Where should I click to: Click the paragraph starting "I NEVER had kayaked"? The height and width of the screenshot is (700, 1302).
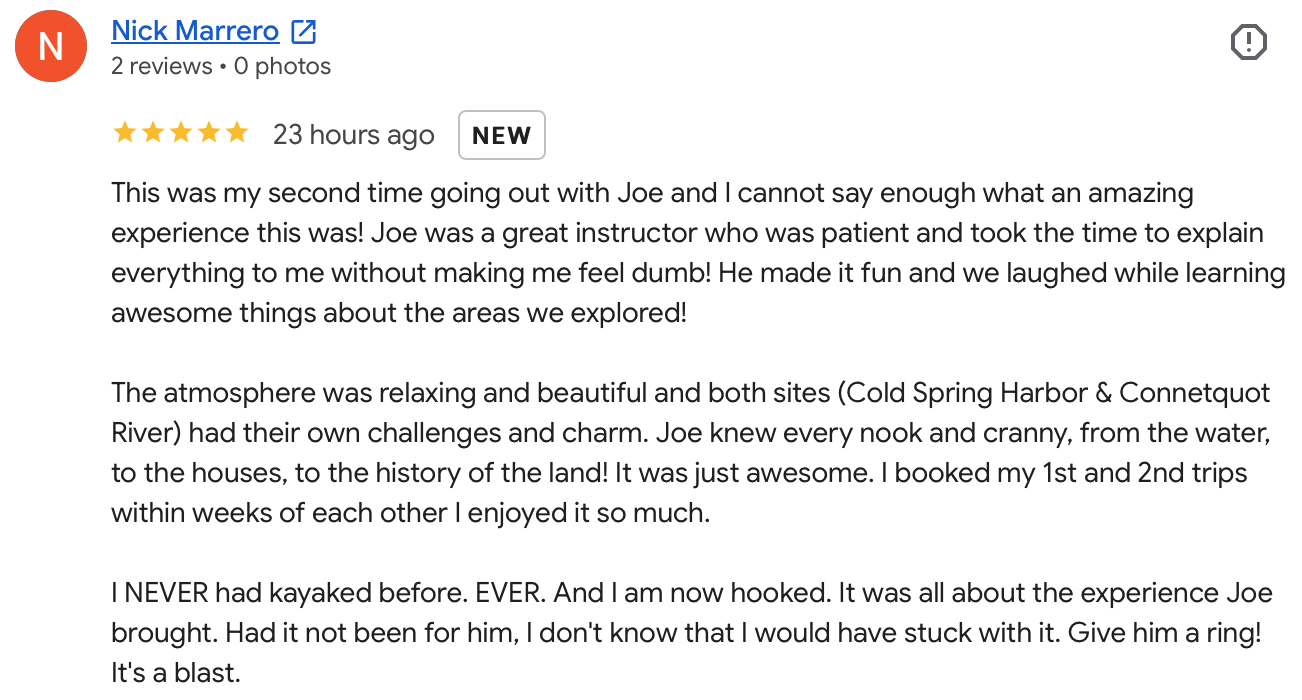pos(692,632)
